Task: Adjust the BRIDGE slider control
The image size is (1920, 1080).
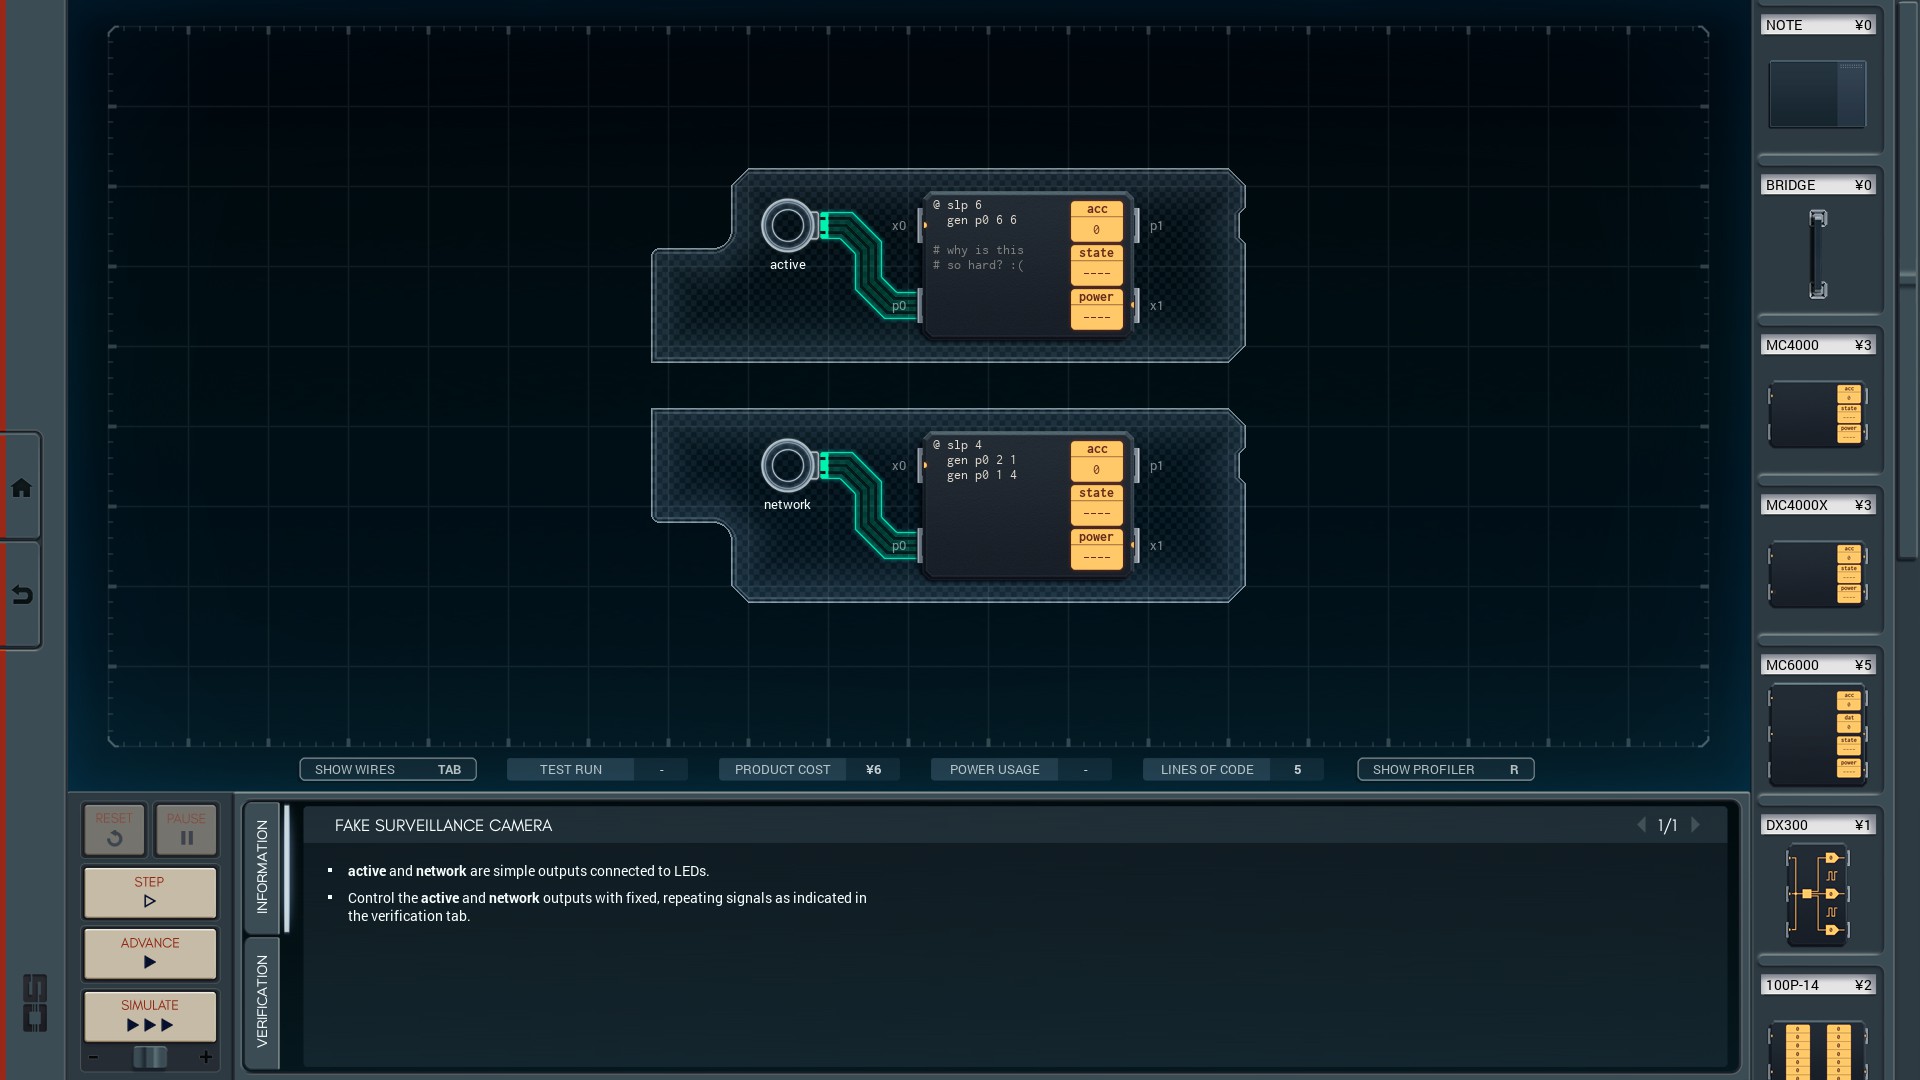Action: [x=1817, y=253]
